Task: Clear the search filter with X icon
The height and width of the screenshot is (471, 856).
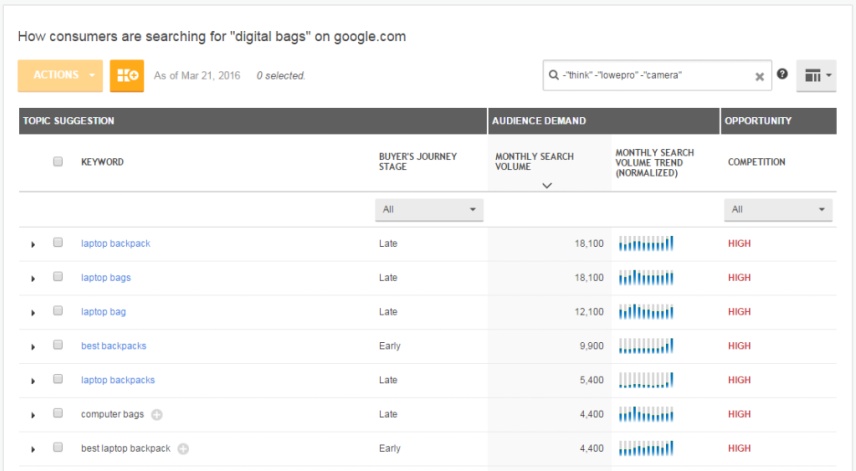Action: pos(759,77)
